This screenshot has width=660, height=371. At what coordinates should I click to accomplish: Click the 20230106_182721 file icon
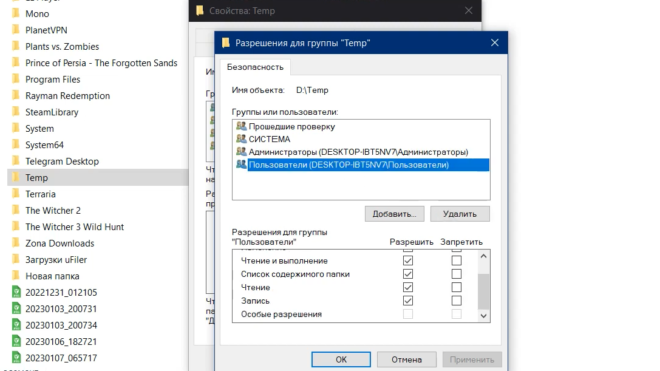tap(16, 342)
